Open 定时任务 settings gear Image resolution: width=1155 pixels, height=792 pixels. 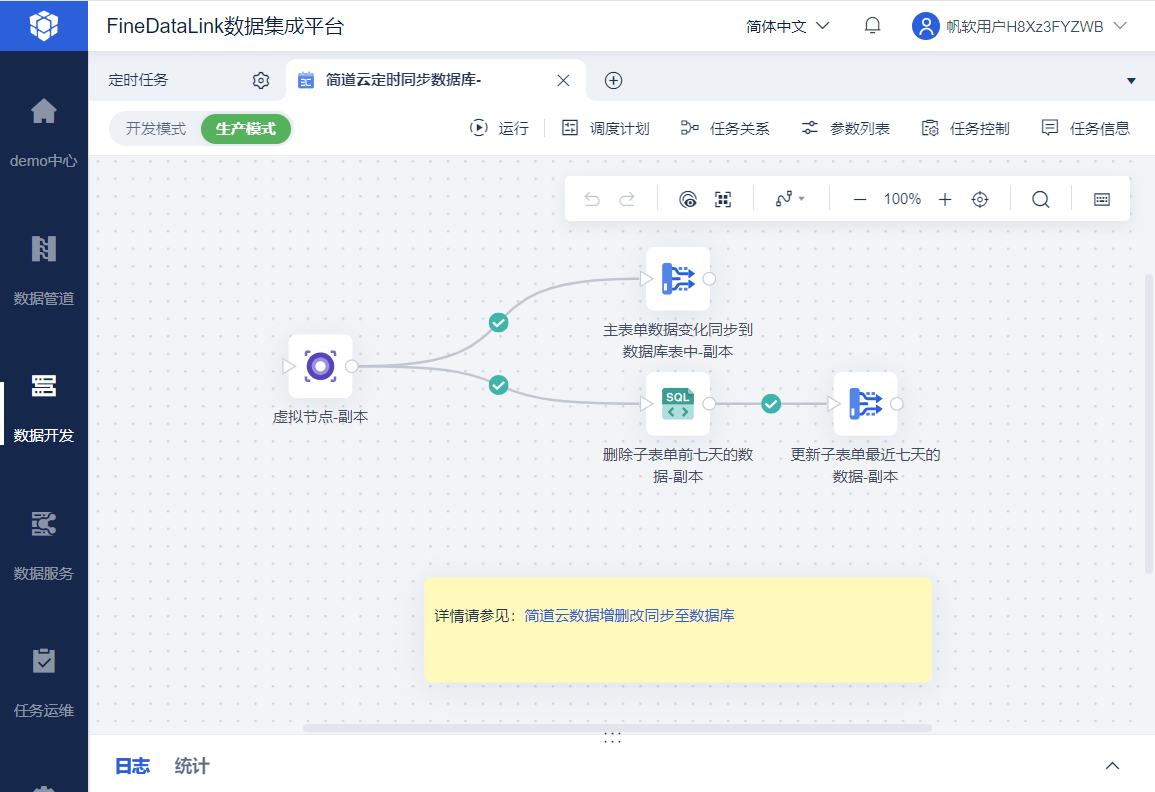(261, 80)
